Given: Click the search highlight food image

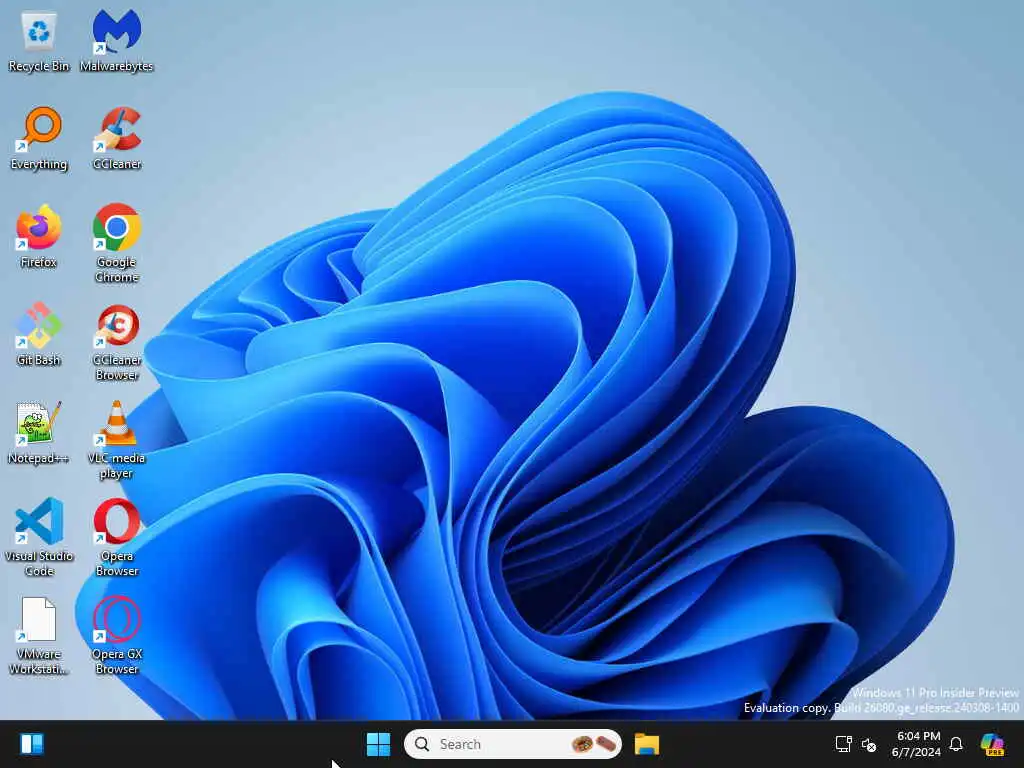Looking at the screenshot, I should tap(594, 744).
